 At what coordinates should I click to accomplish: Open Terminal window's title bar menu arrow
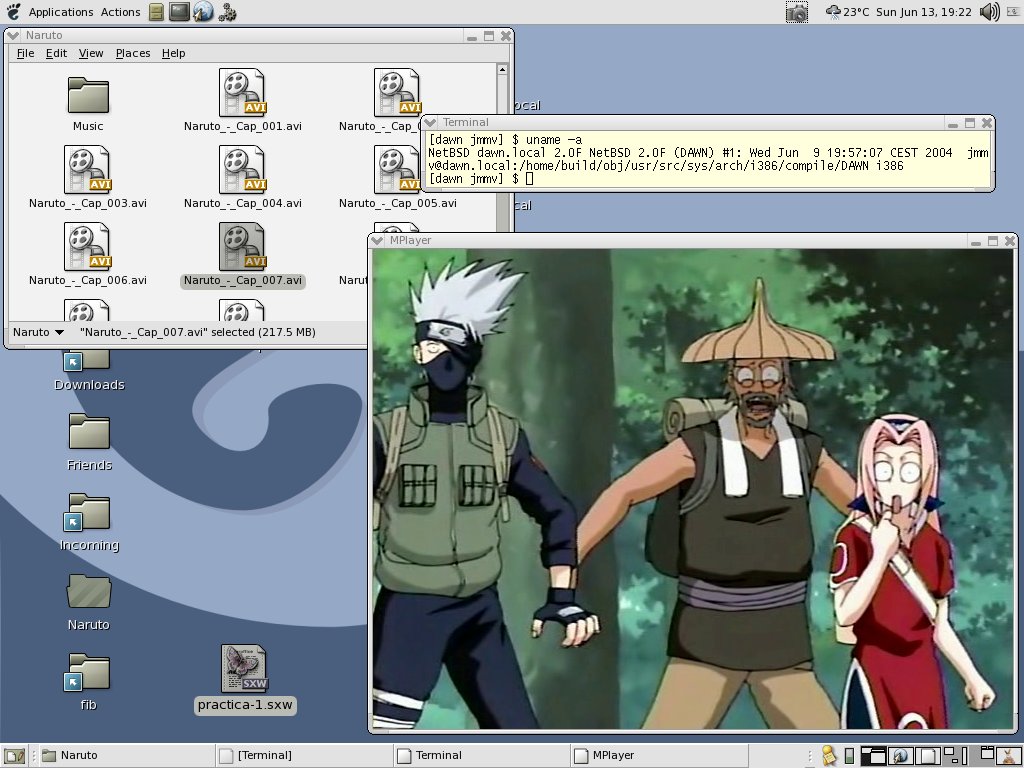point(430,122)
